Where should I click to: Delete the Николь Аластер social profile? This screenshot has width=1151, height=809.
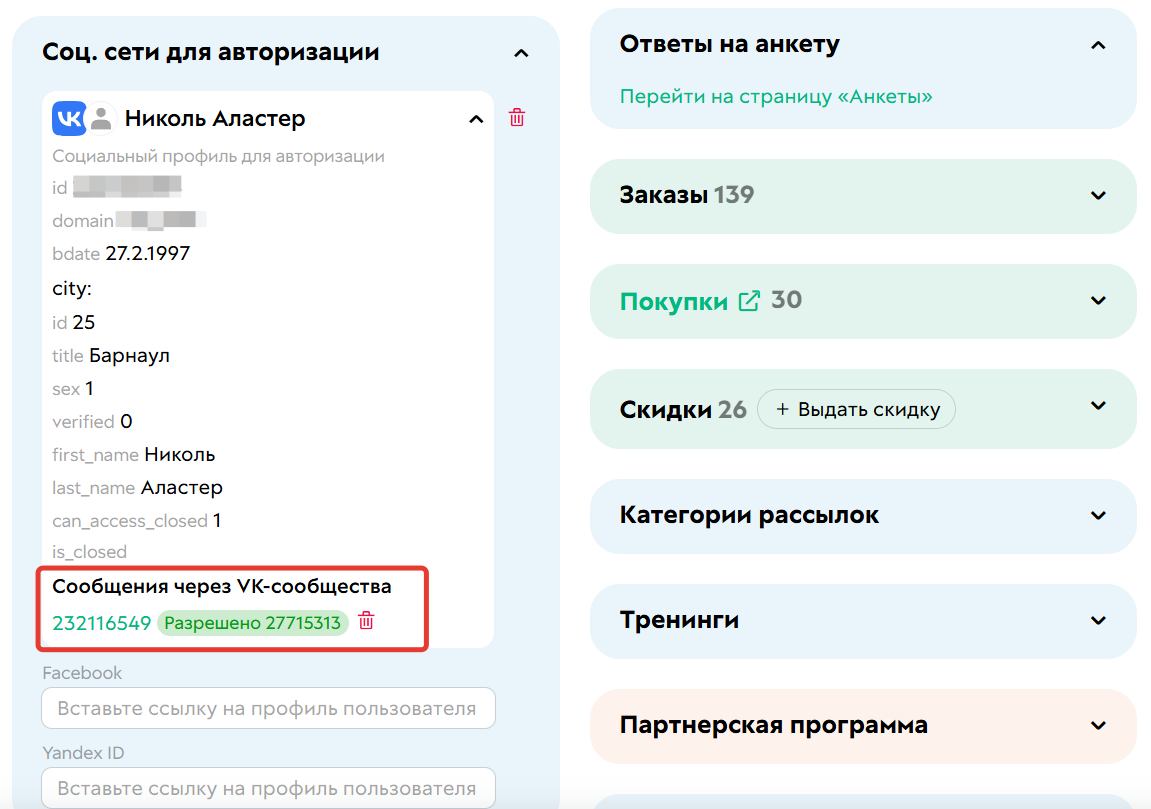click(x=517, y=117)
